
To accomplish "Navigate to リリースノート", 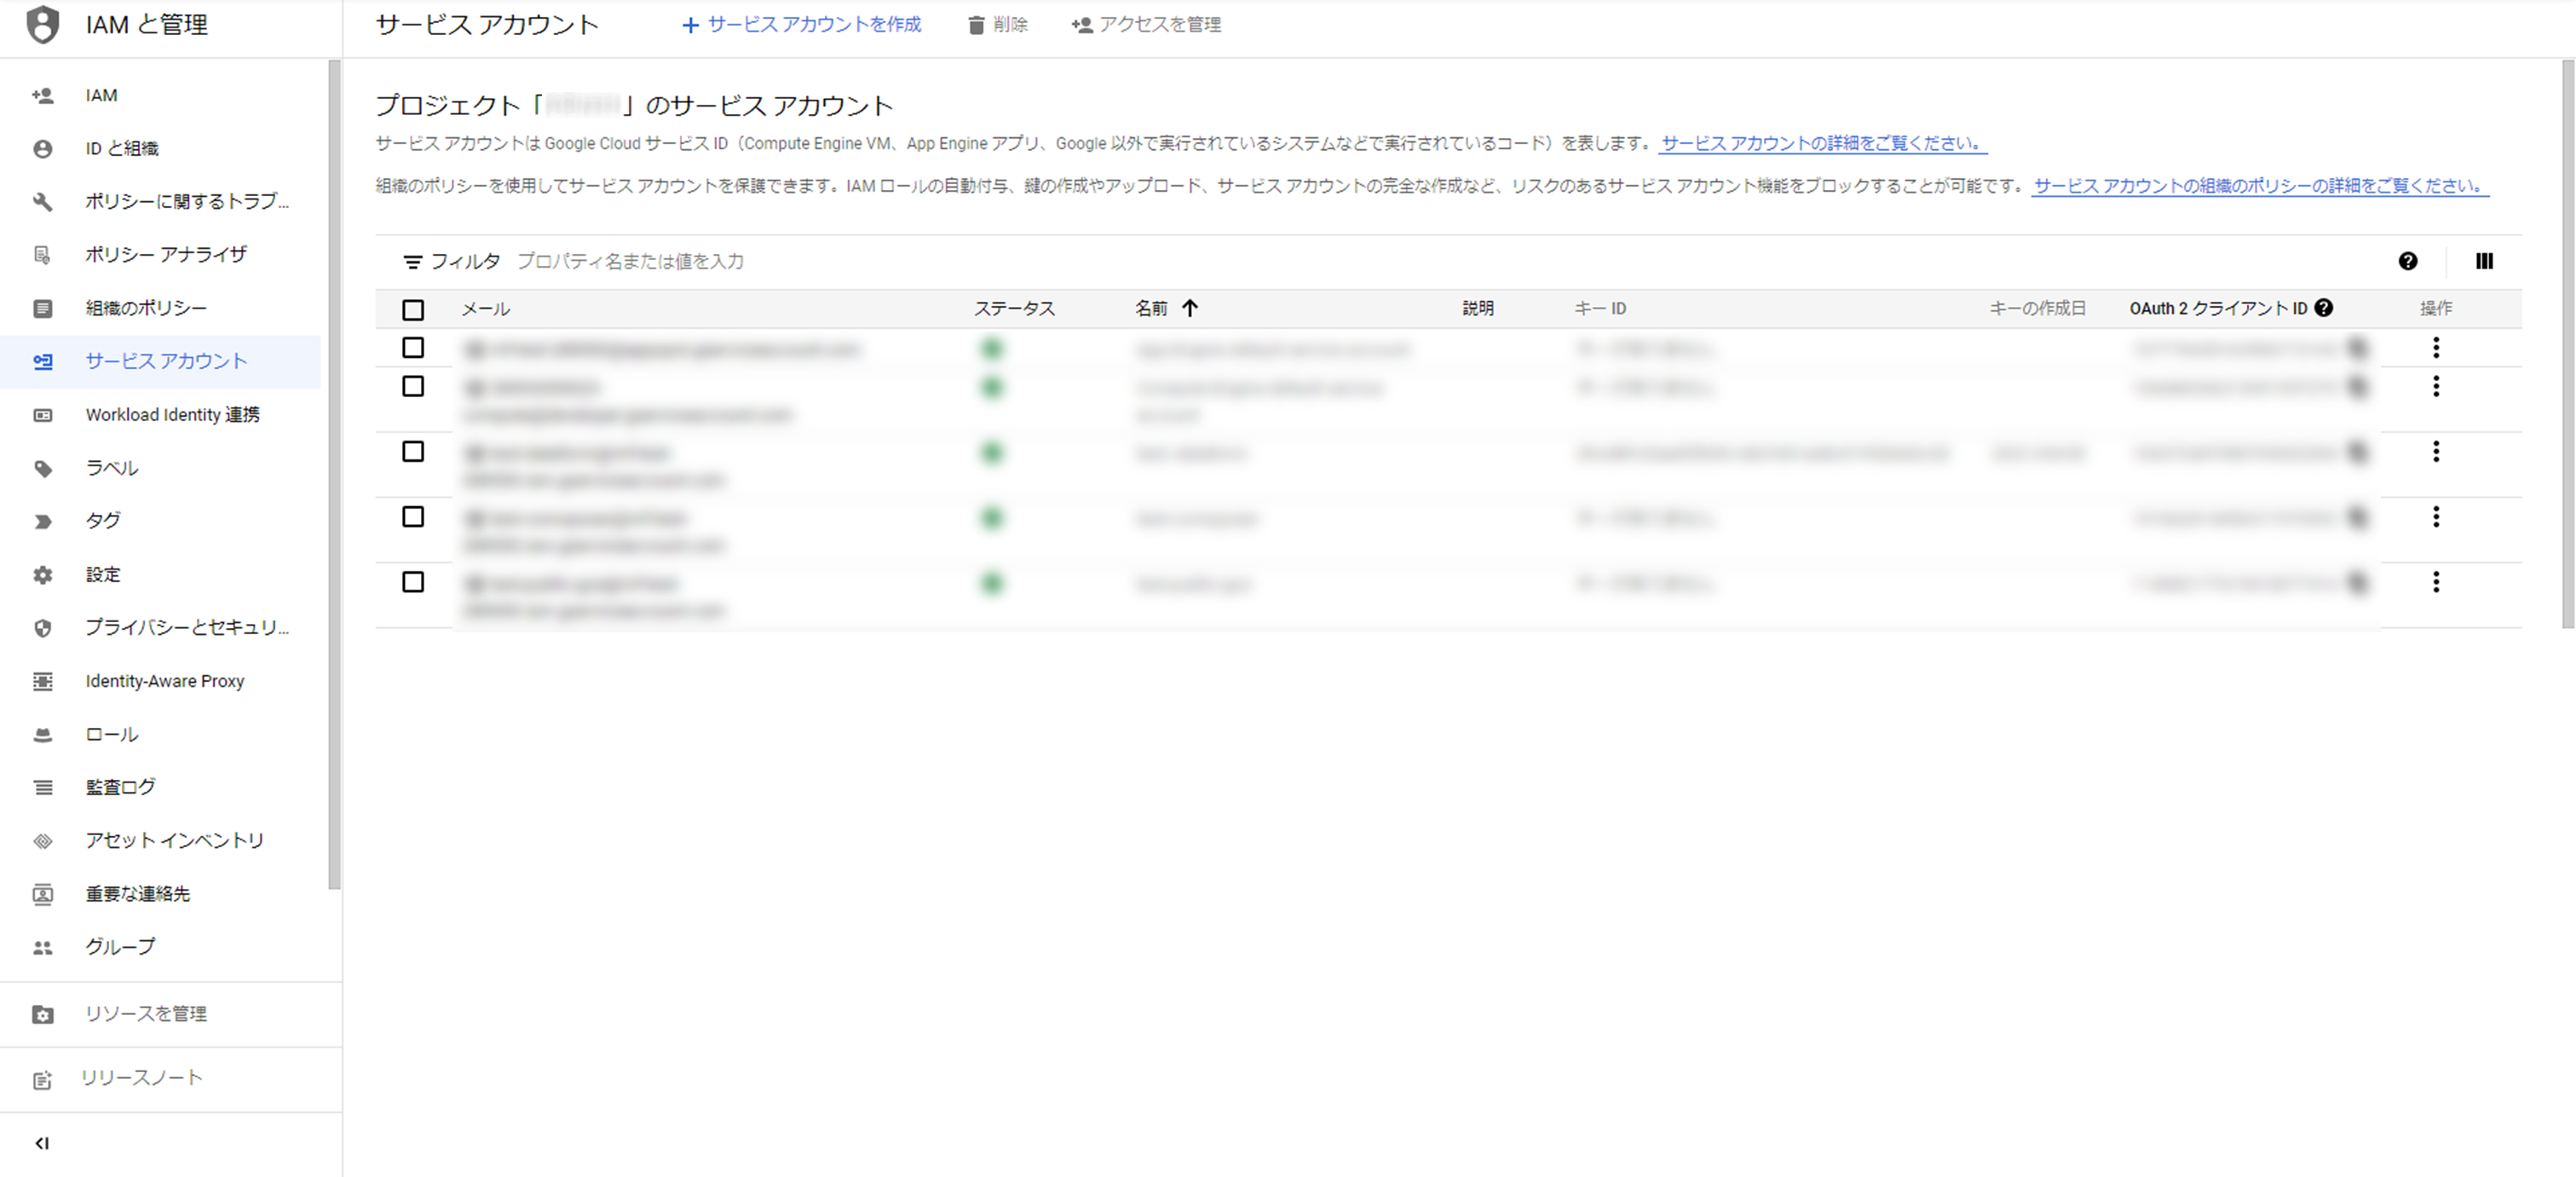I will [x=141, y=1078].
